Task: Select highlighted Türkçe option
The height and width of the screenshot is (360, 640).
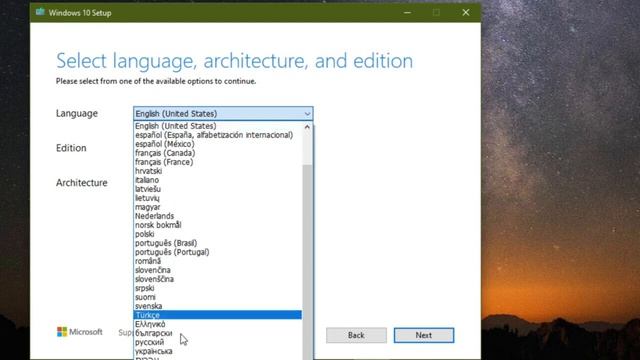Action: [x=218, y=315]
